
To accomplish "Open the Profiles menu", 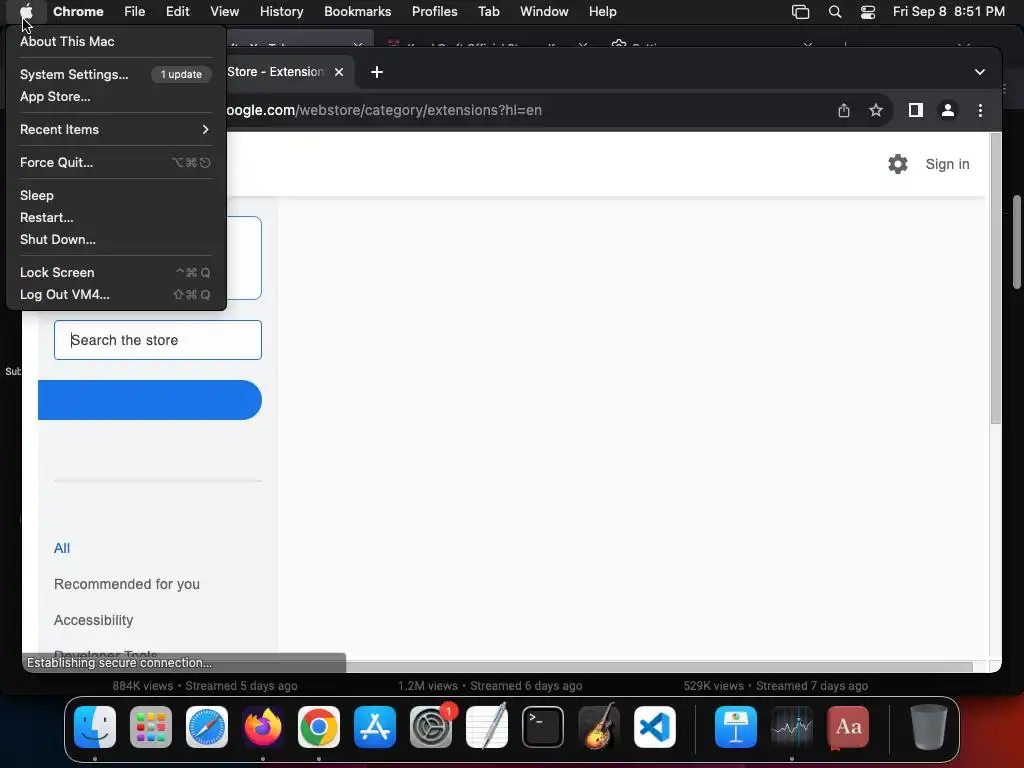I will 434,11.
